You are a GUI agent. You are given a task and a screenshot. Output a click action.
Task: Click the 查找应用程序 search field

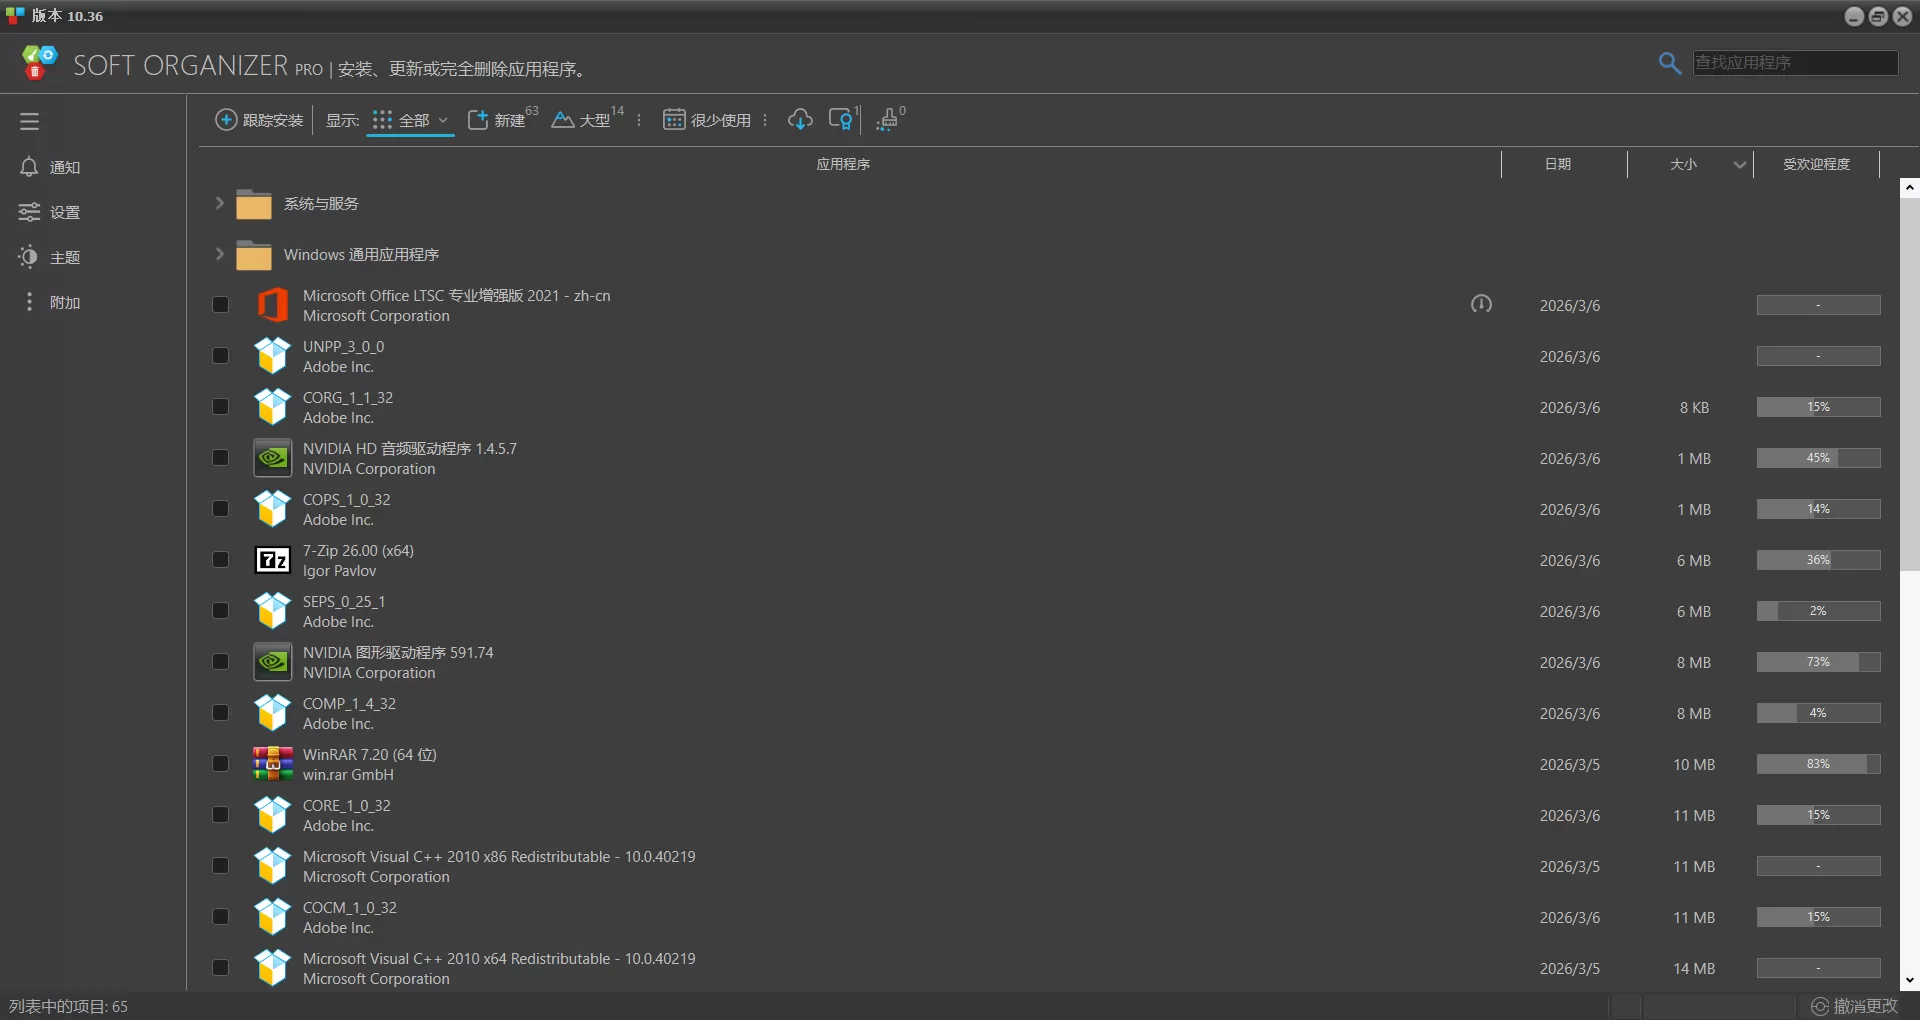[x=1794, y=63]
